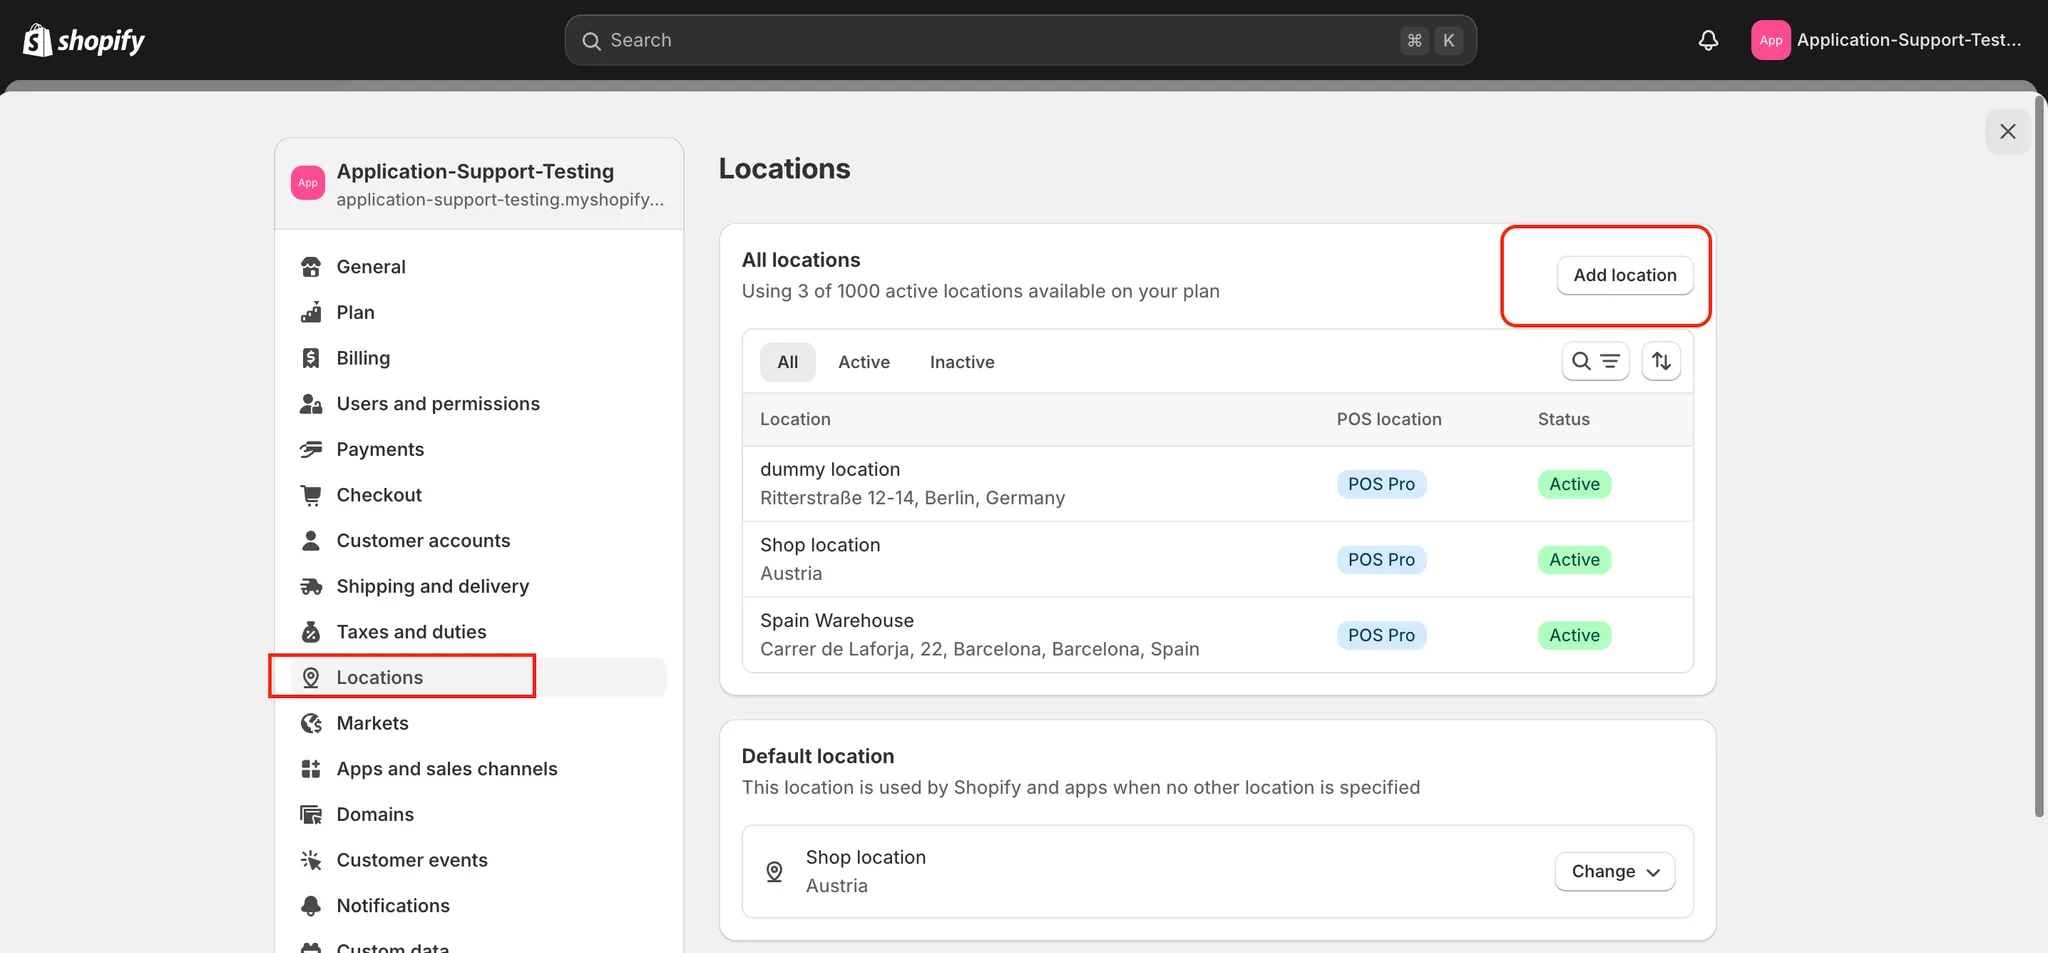Switch to the Active locations tab
The height and width of the screenshot is (953, 2048).
(863, 362)
